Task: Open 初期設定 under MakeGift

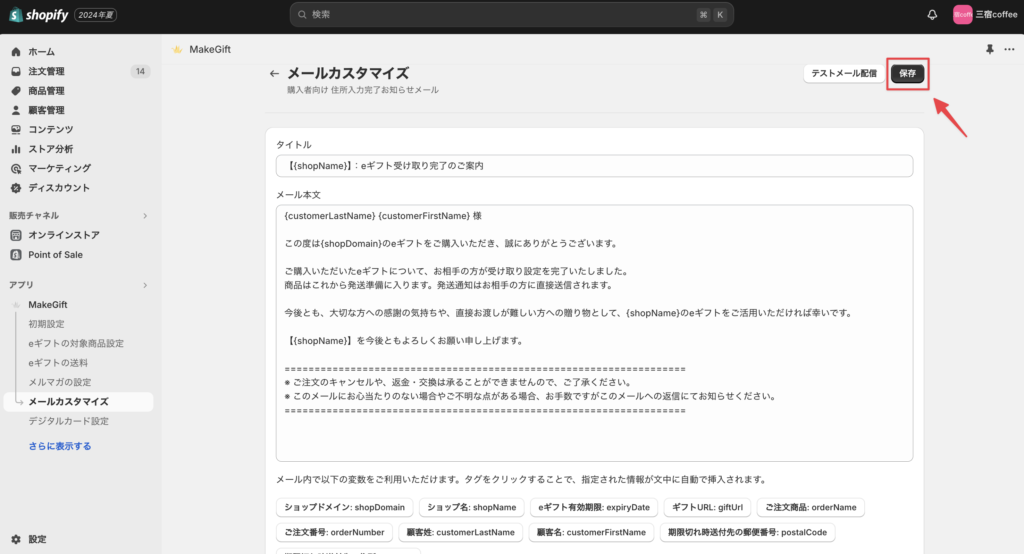Action: [46, 324]
